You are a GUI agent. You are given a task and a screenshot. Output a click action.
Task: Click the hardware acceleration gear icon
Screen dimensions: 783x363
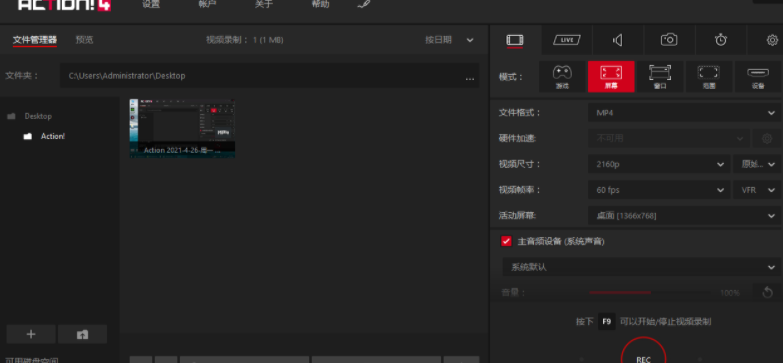point(767,138)
